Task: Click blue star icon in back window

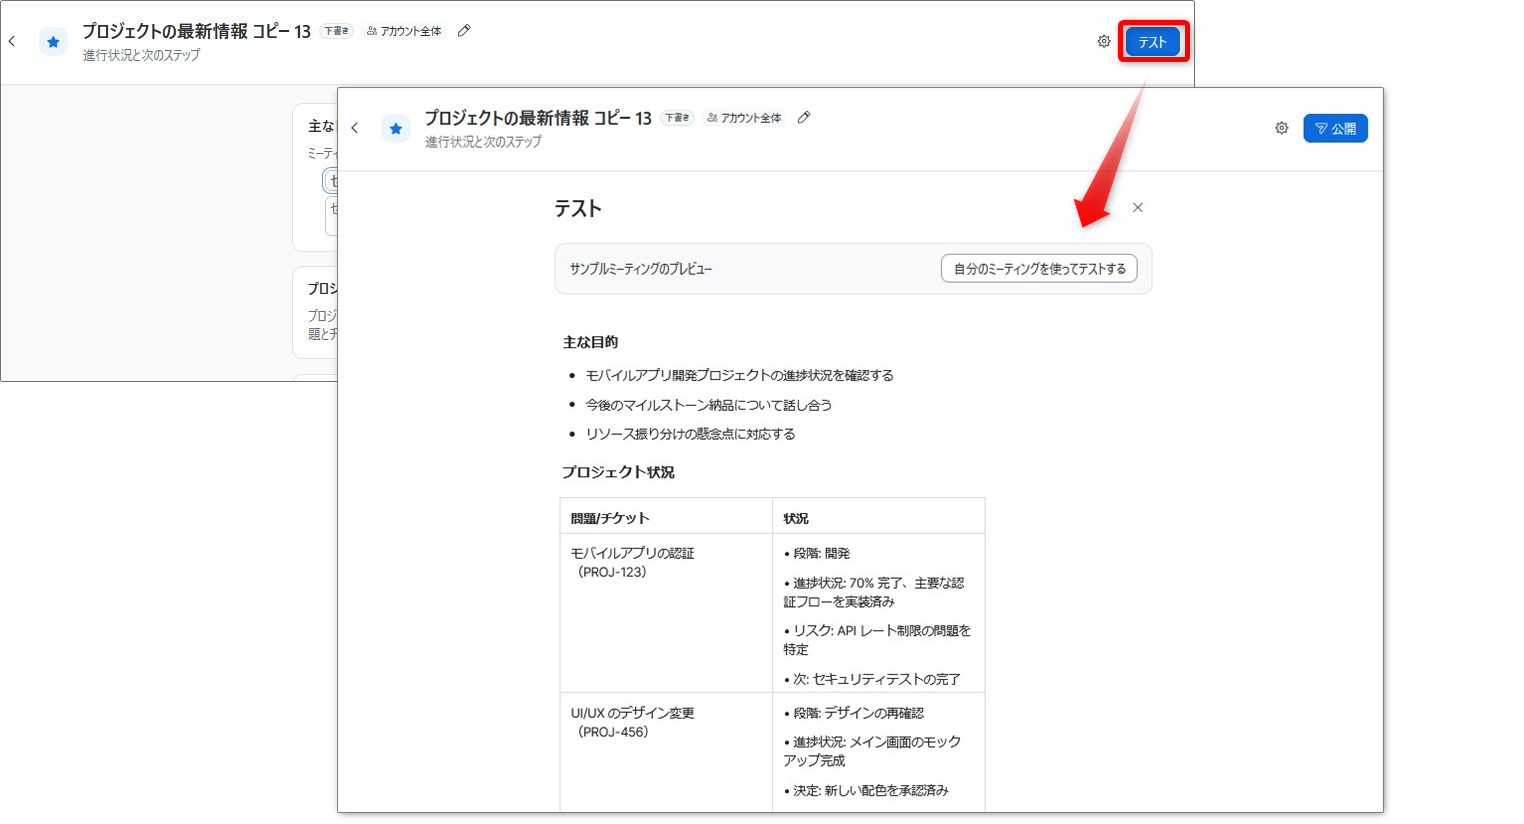Action: pyautogui.click(x=53, y=41)
